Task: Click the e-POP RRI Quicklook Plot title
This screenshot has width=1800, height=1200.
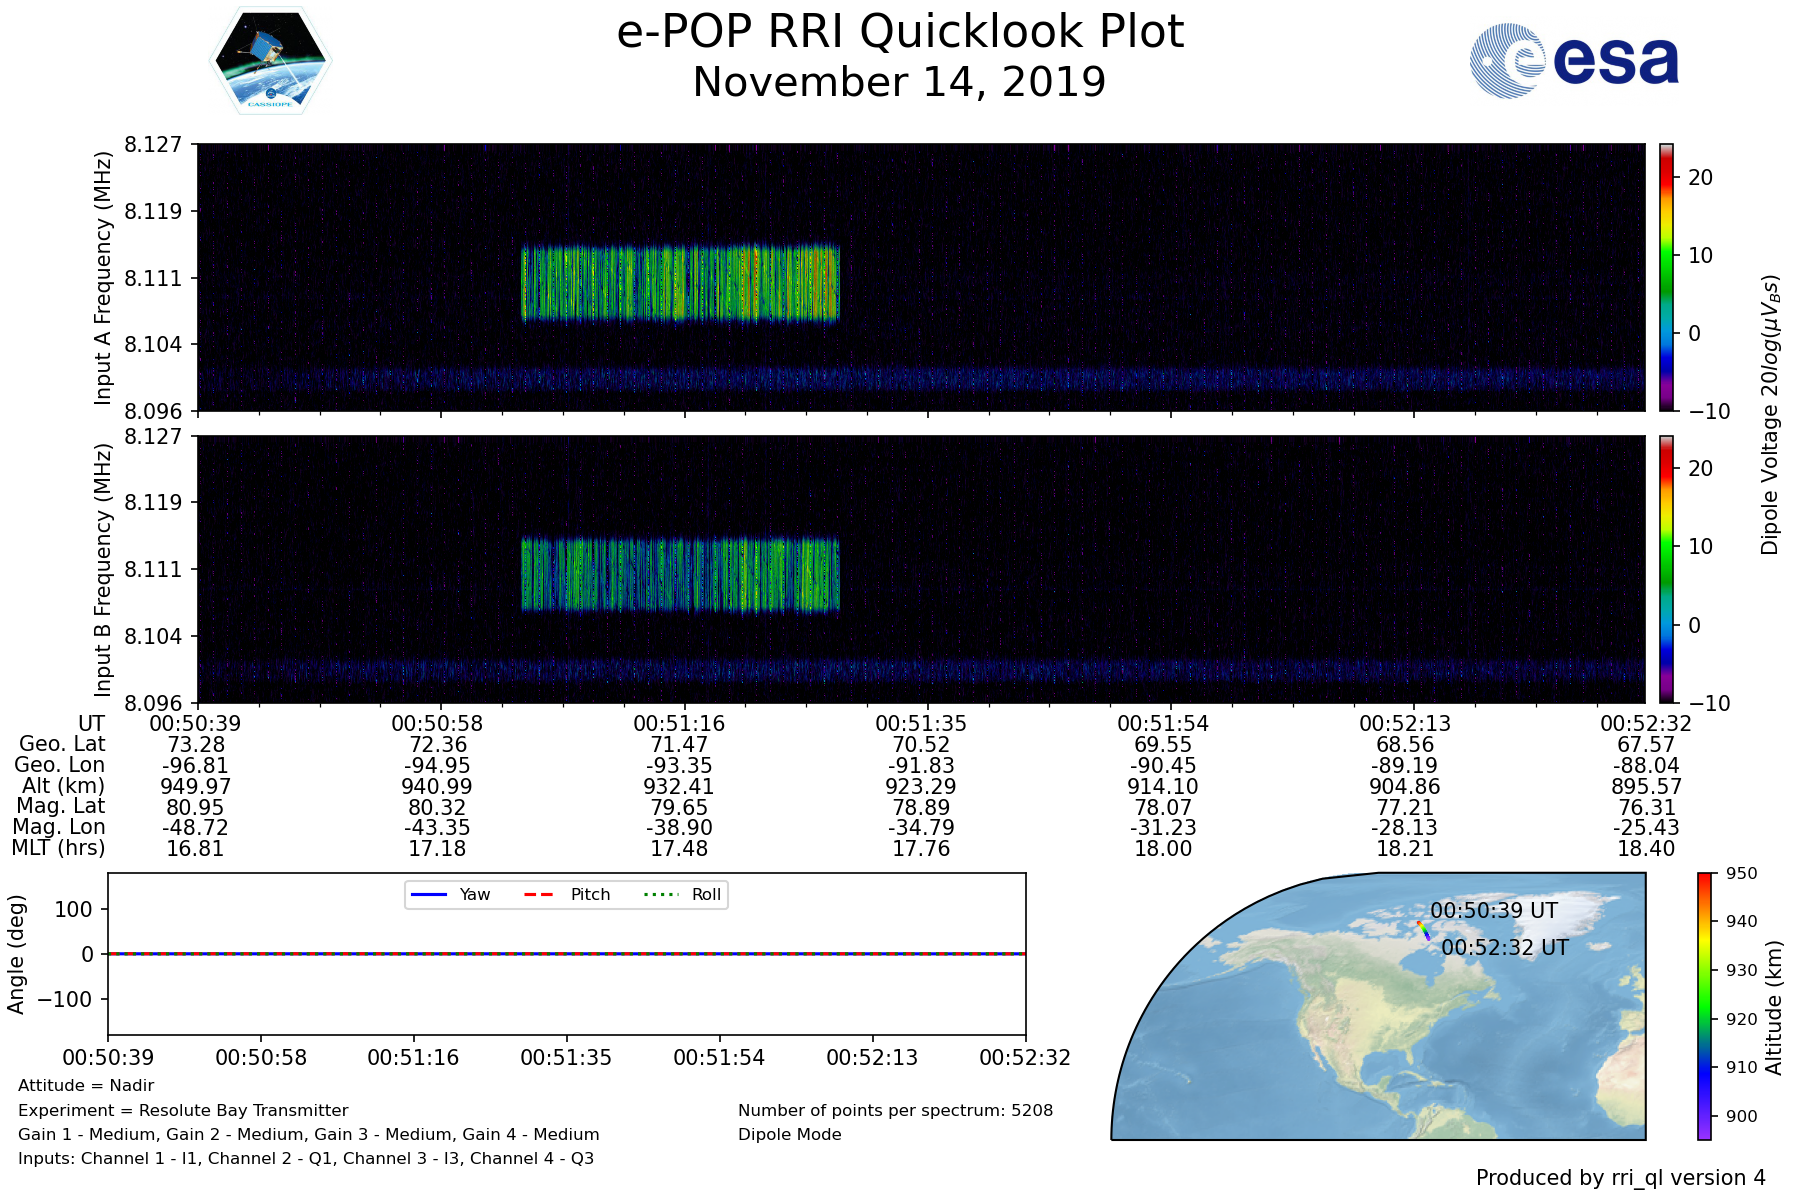Action: click(x=900, y=32)
